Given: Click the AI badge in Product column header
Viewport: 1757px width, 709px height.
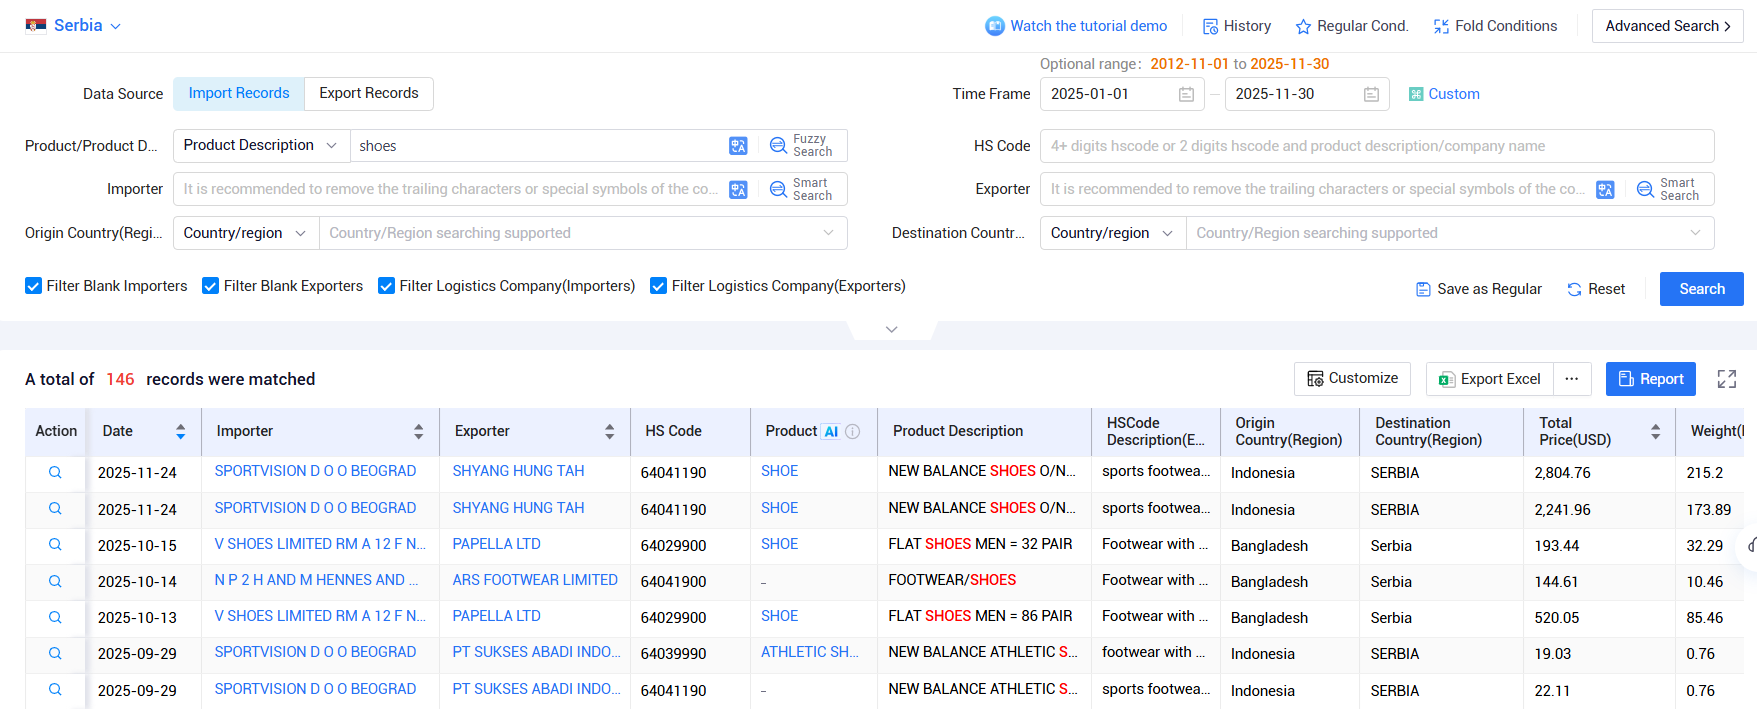Looking at the screenshot, I should 831,432.
